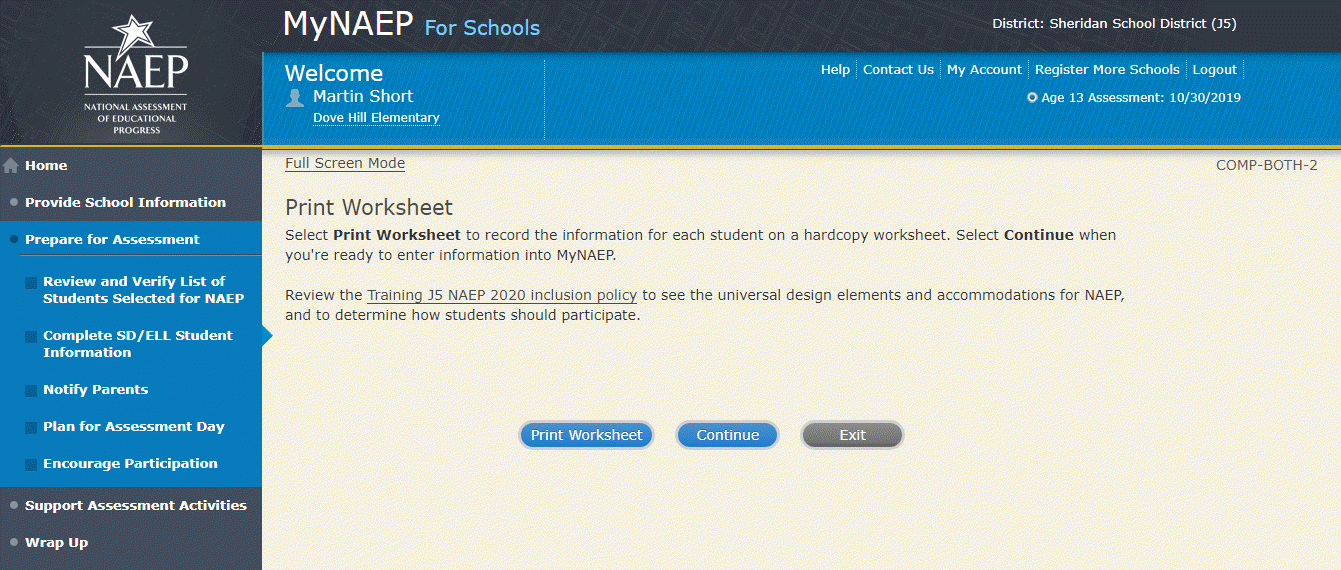Click the NAEP logo
Image resolution: width=1341 pixels, height=570 pixels.
[x=134, y=75]
